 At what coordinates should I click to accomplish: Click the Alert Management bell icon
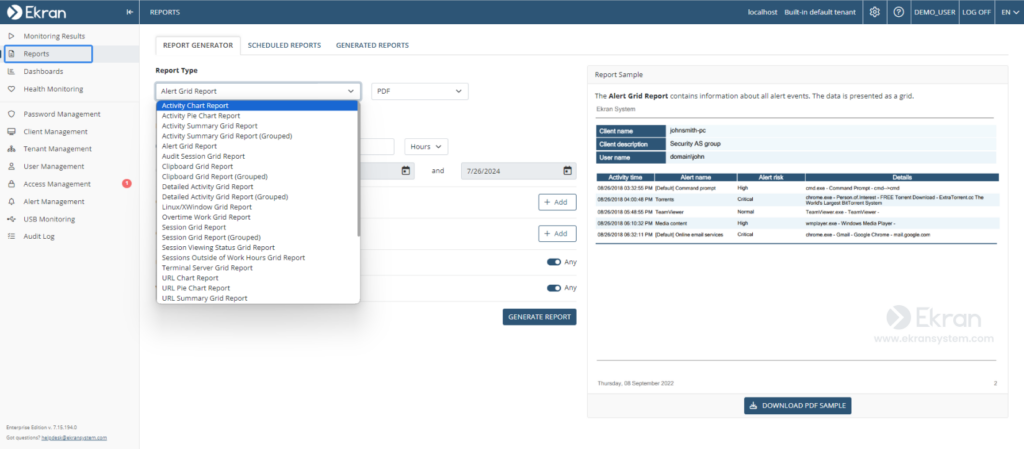coord(11,202)
